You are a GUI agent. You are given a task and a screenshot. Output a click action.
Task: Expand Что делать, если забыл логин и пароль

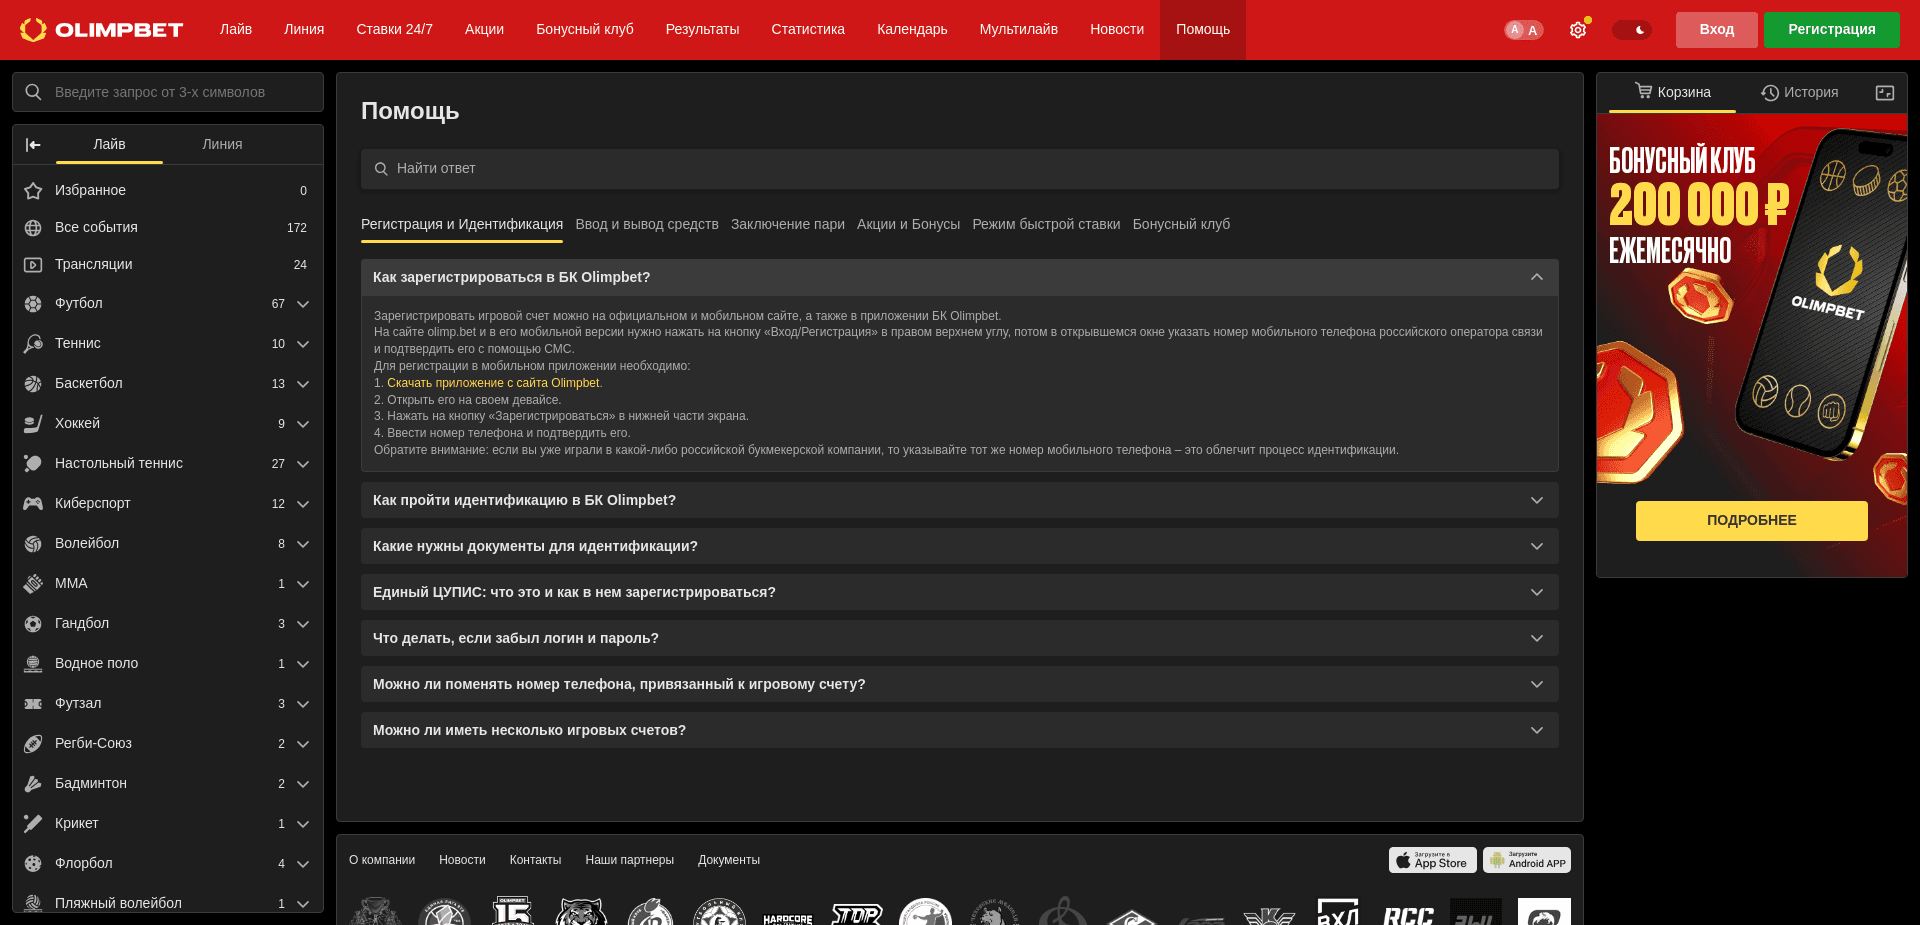(959, 638)
